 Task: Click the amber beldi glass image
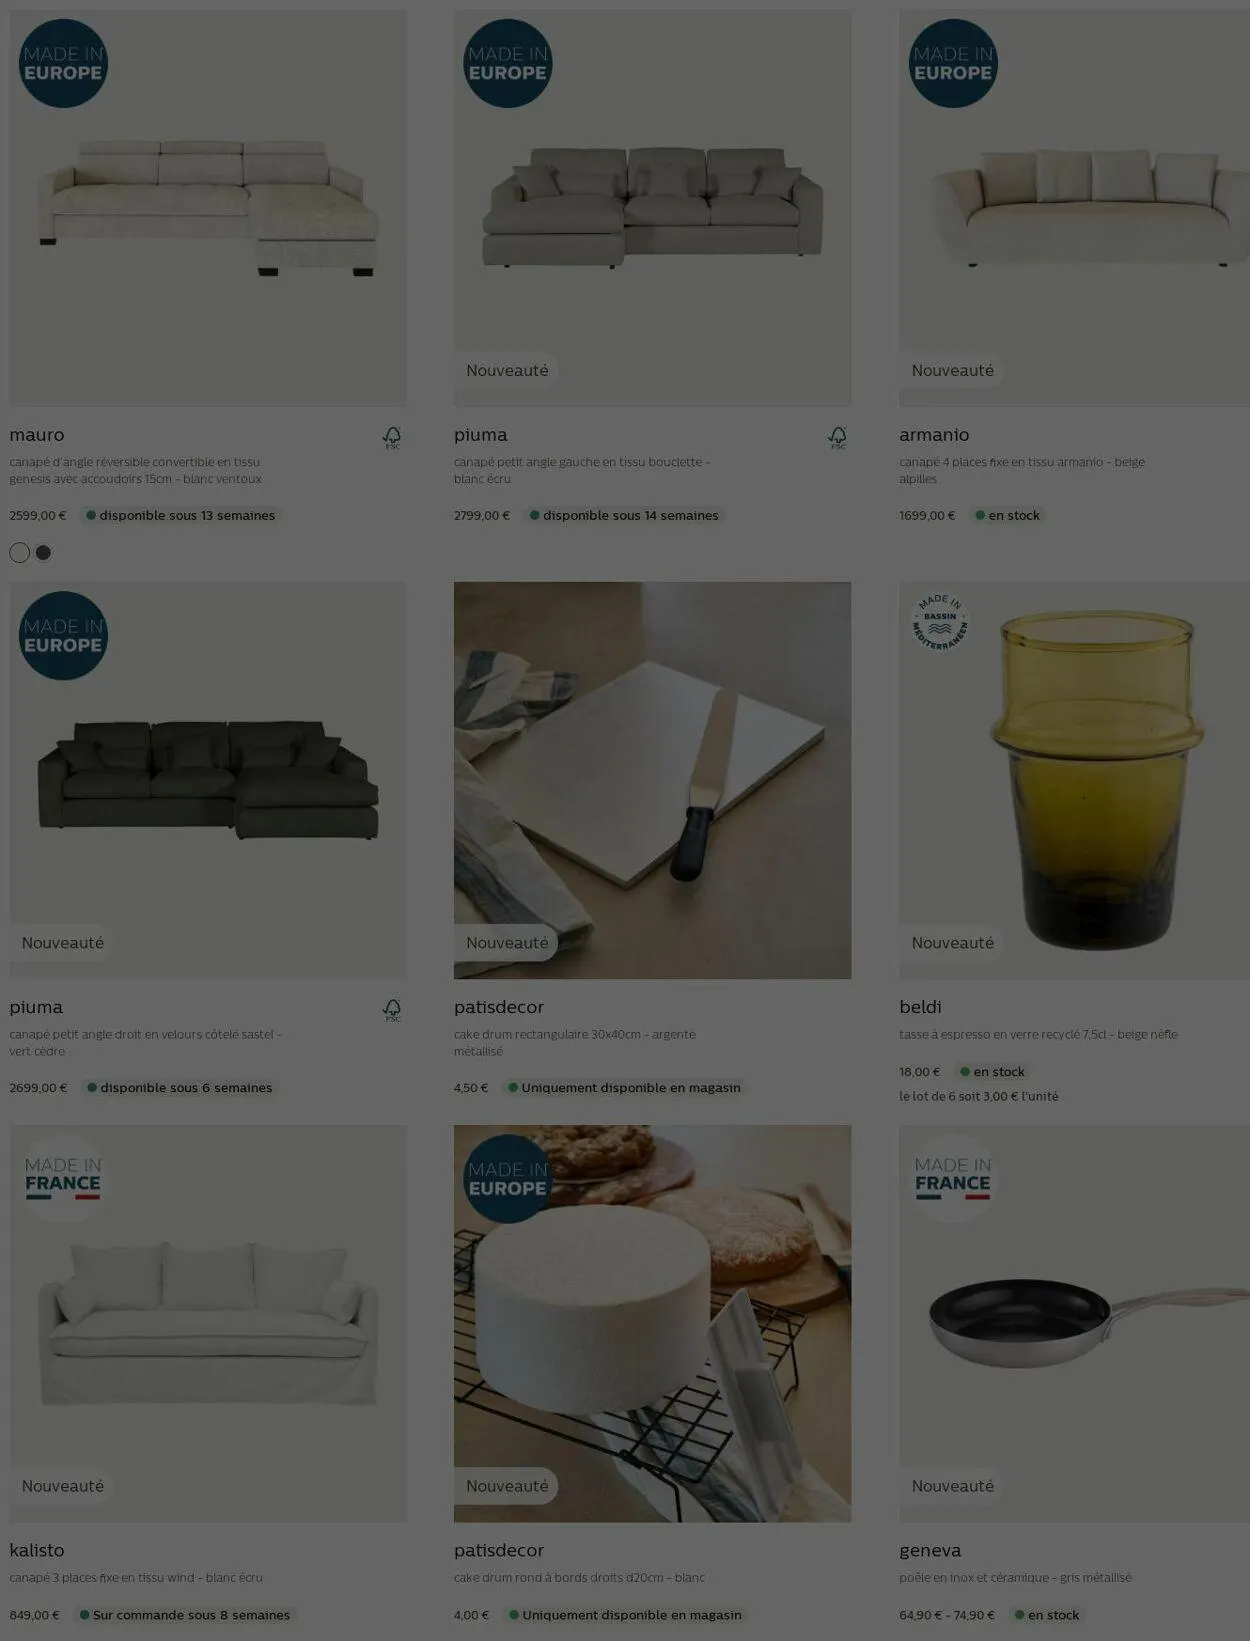pyautogui.click(x=1074, y=780)
